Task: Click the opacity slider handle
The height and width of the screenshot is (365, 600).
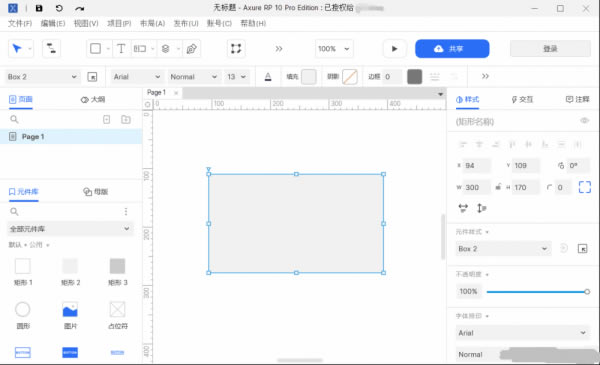Action: coord(587,292)
